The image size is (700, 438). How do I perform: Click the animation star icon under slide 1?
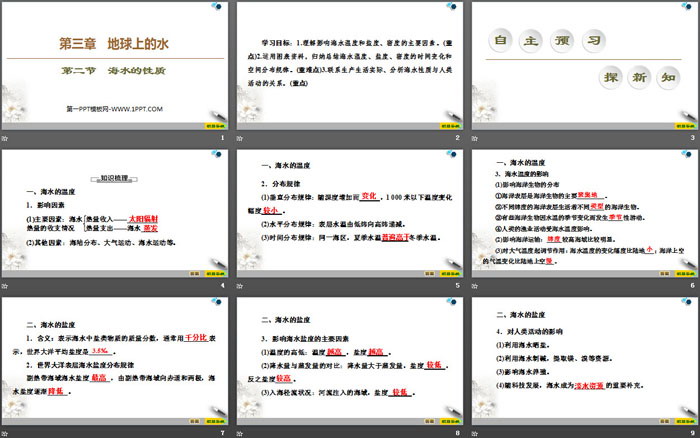(4, 138)
